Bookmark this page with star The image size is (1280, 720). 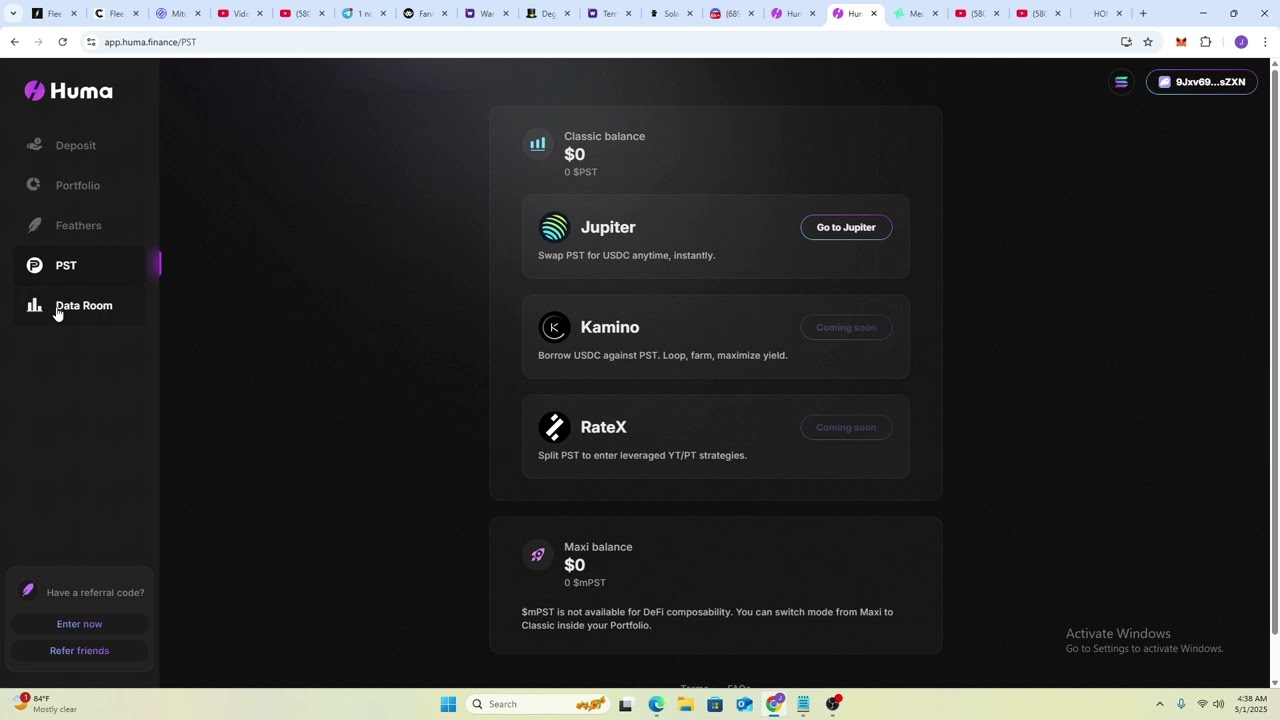[1148, 42]
